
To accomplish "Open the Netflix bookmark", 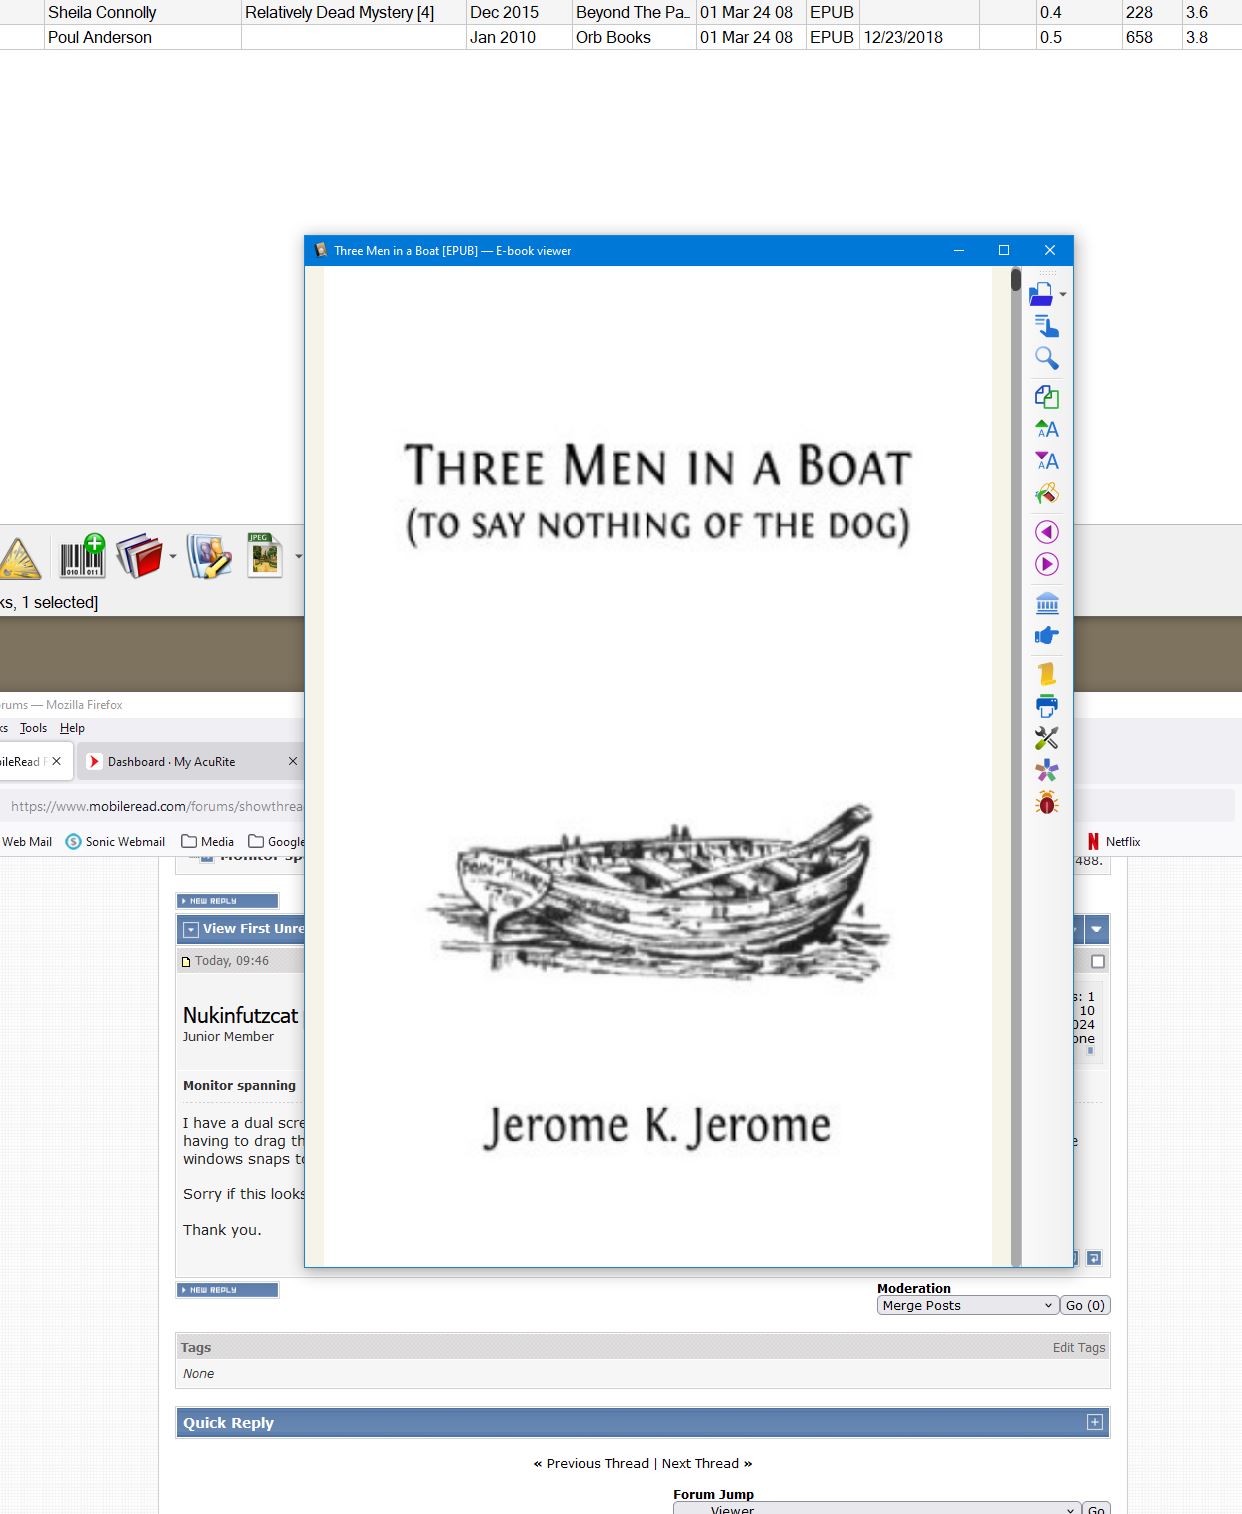I will point(1114,842).
